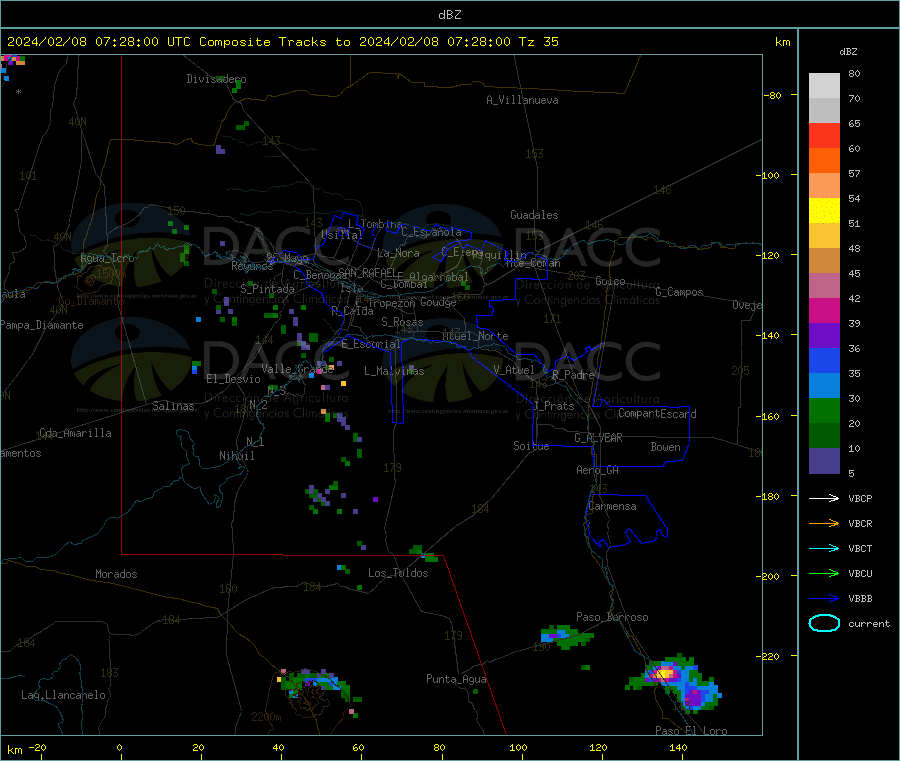This screenshot has width=900, height=761.
Task: Click the 'La_Nora' map label
Action: coord(398,253)
